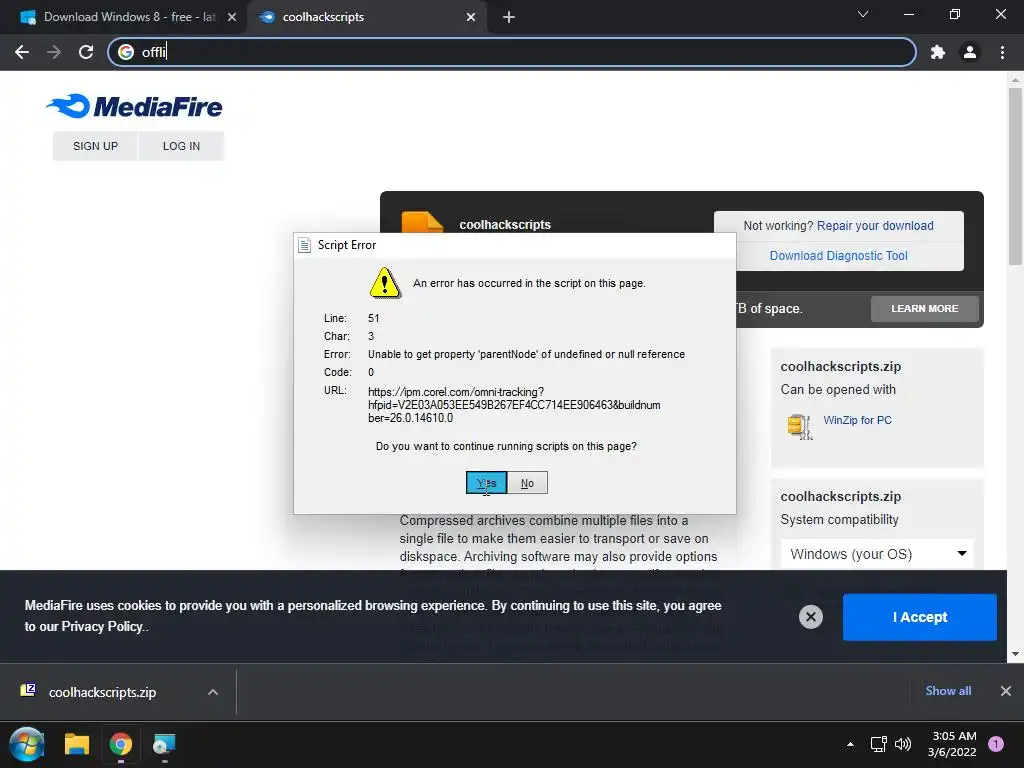The image size is (1024, 768).
Task: Expand coolhackscripts.zip download options chevron
Action: click(213, 692)
